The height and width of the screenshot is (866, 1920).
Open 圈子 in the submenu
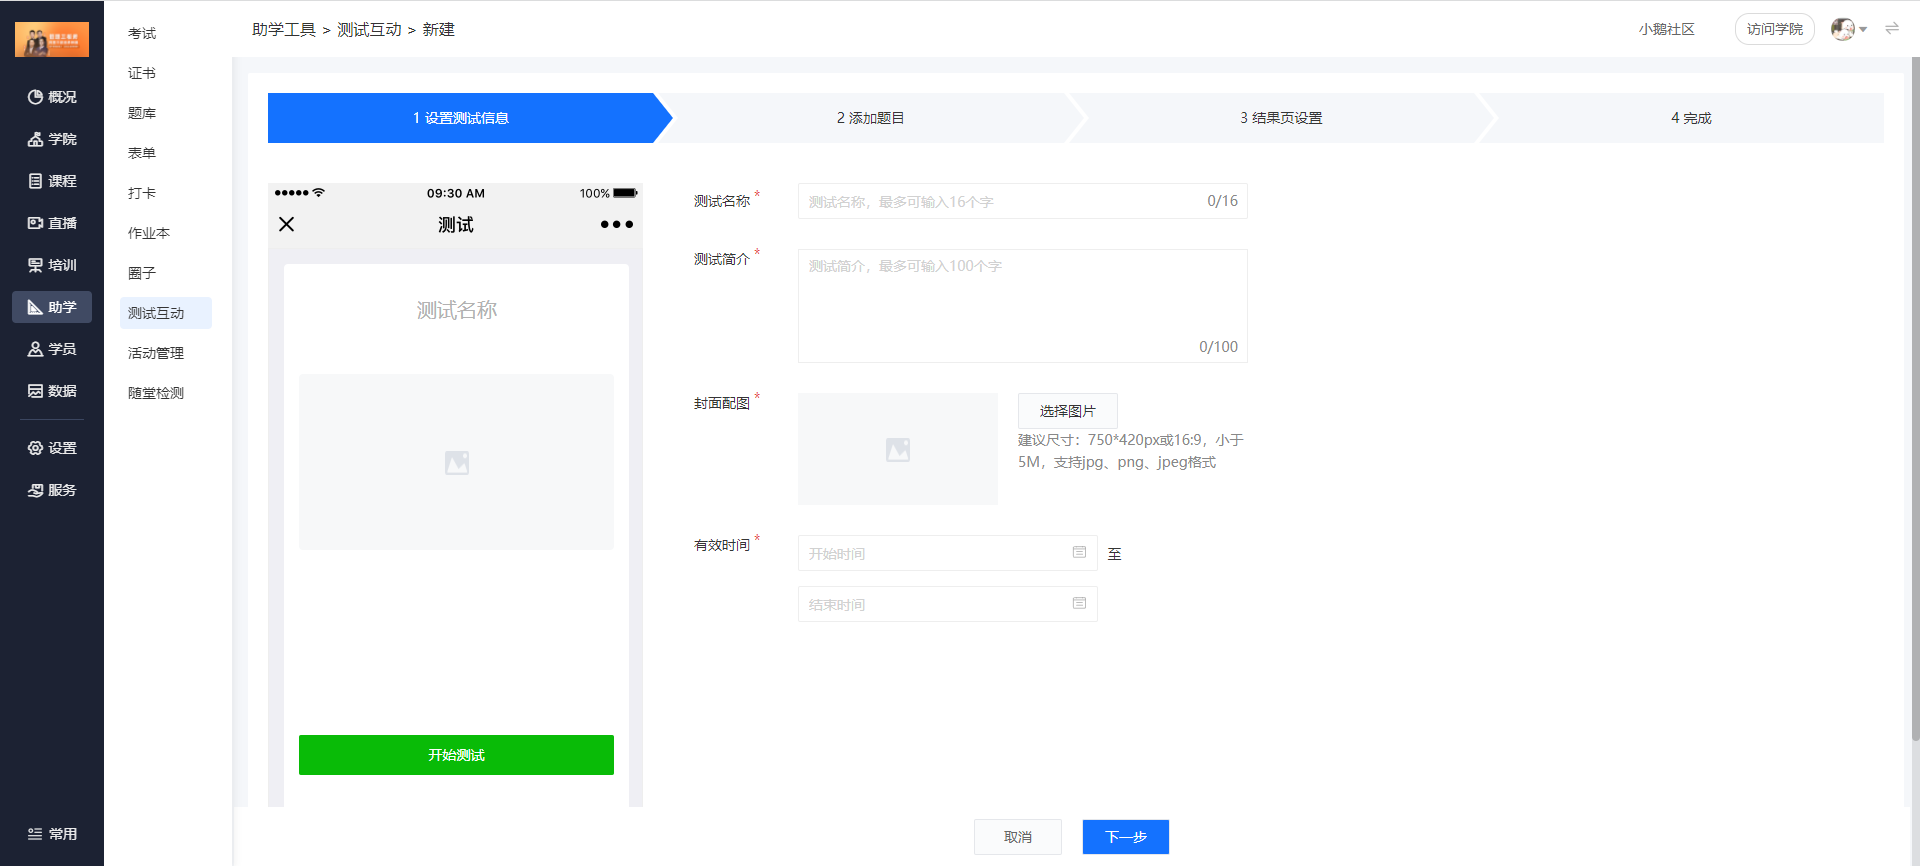pyautogui.click(x=142, y=273)
